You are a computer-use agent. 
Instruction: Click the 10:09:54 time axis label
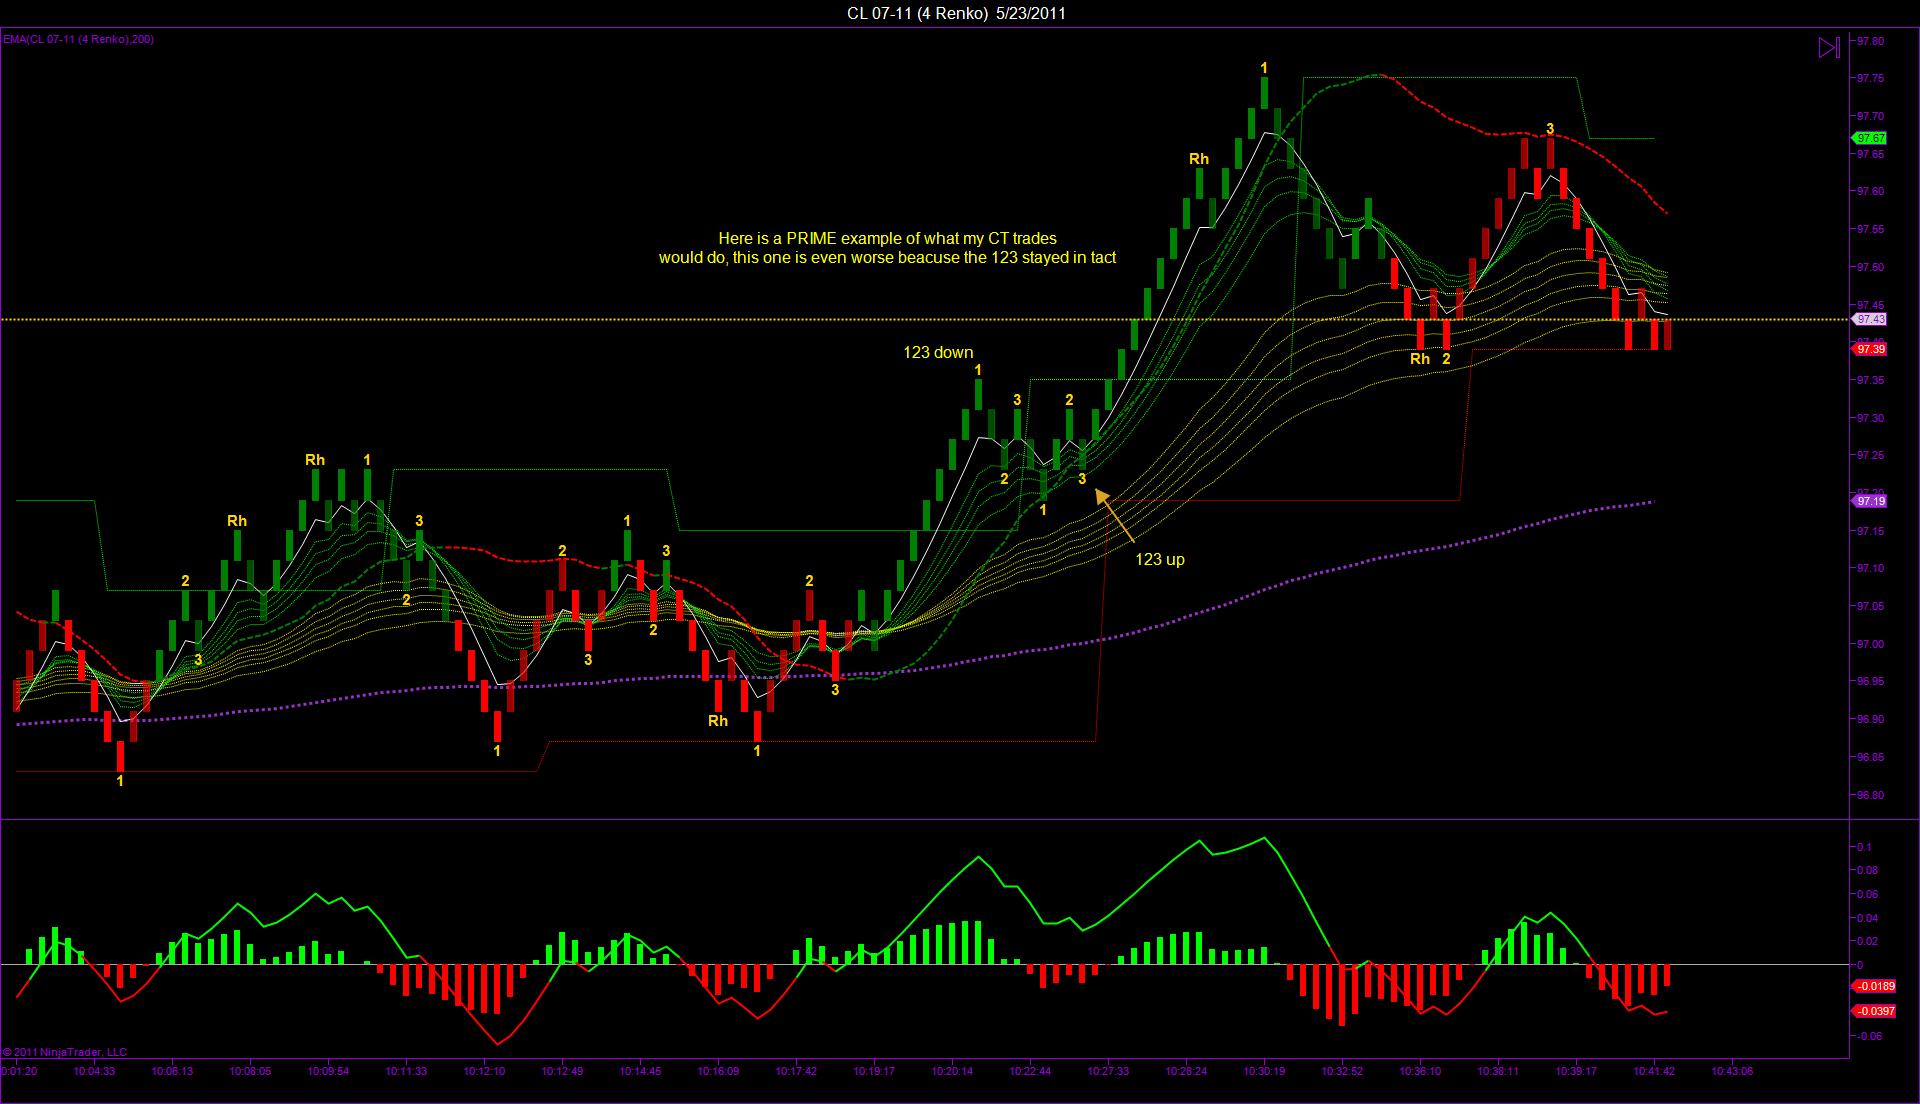coord(328,1071)
